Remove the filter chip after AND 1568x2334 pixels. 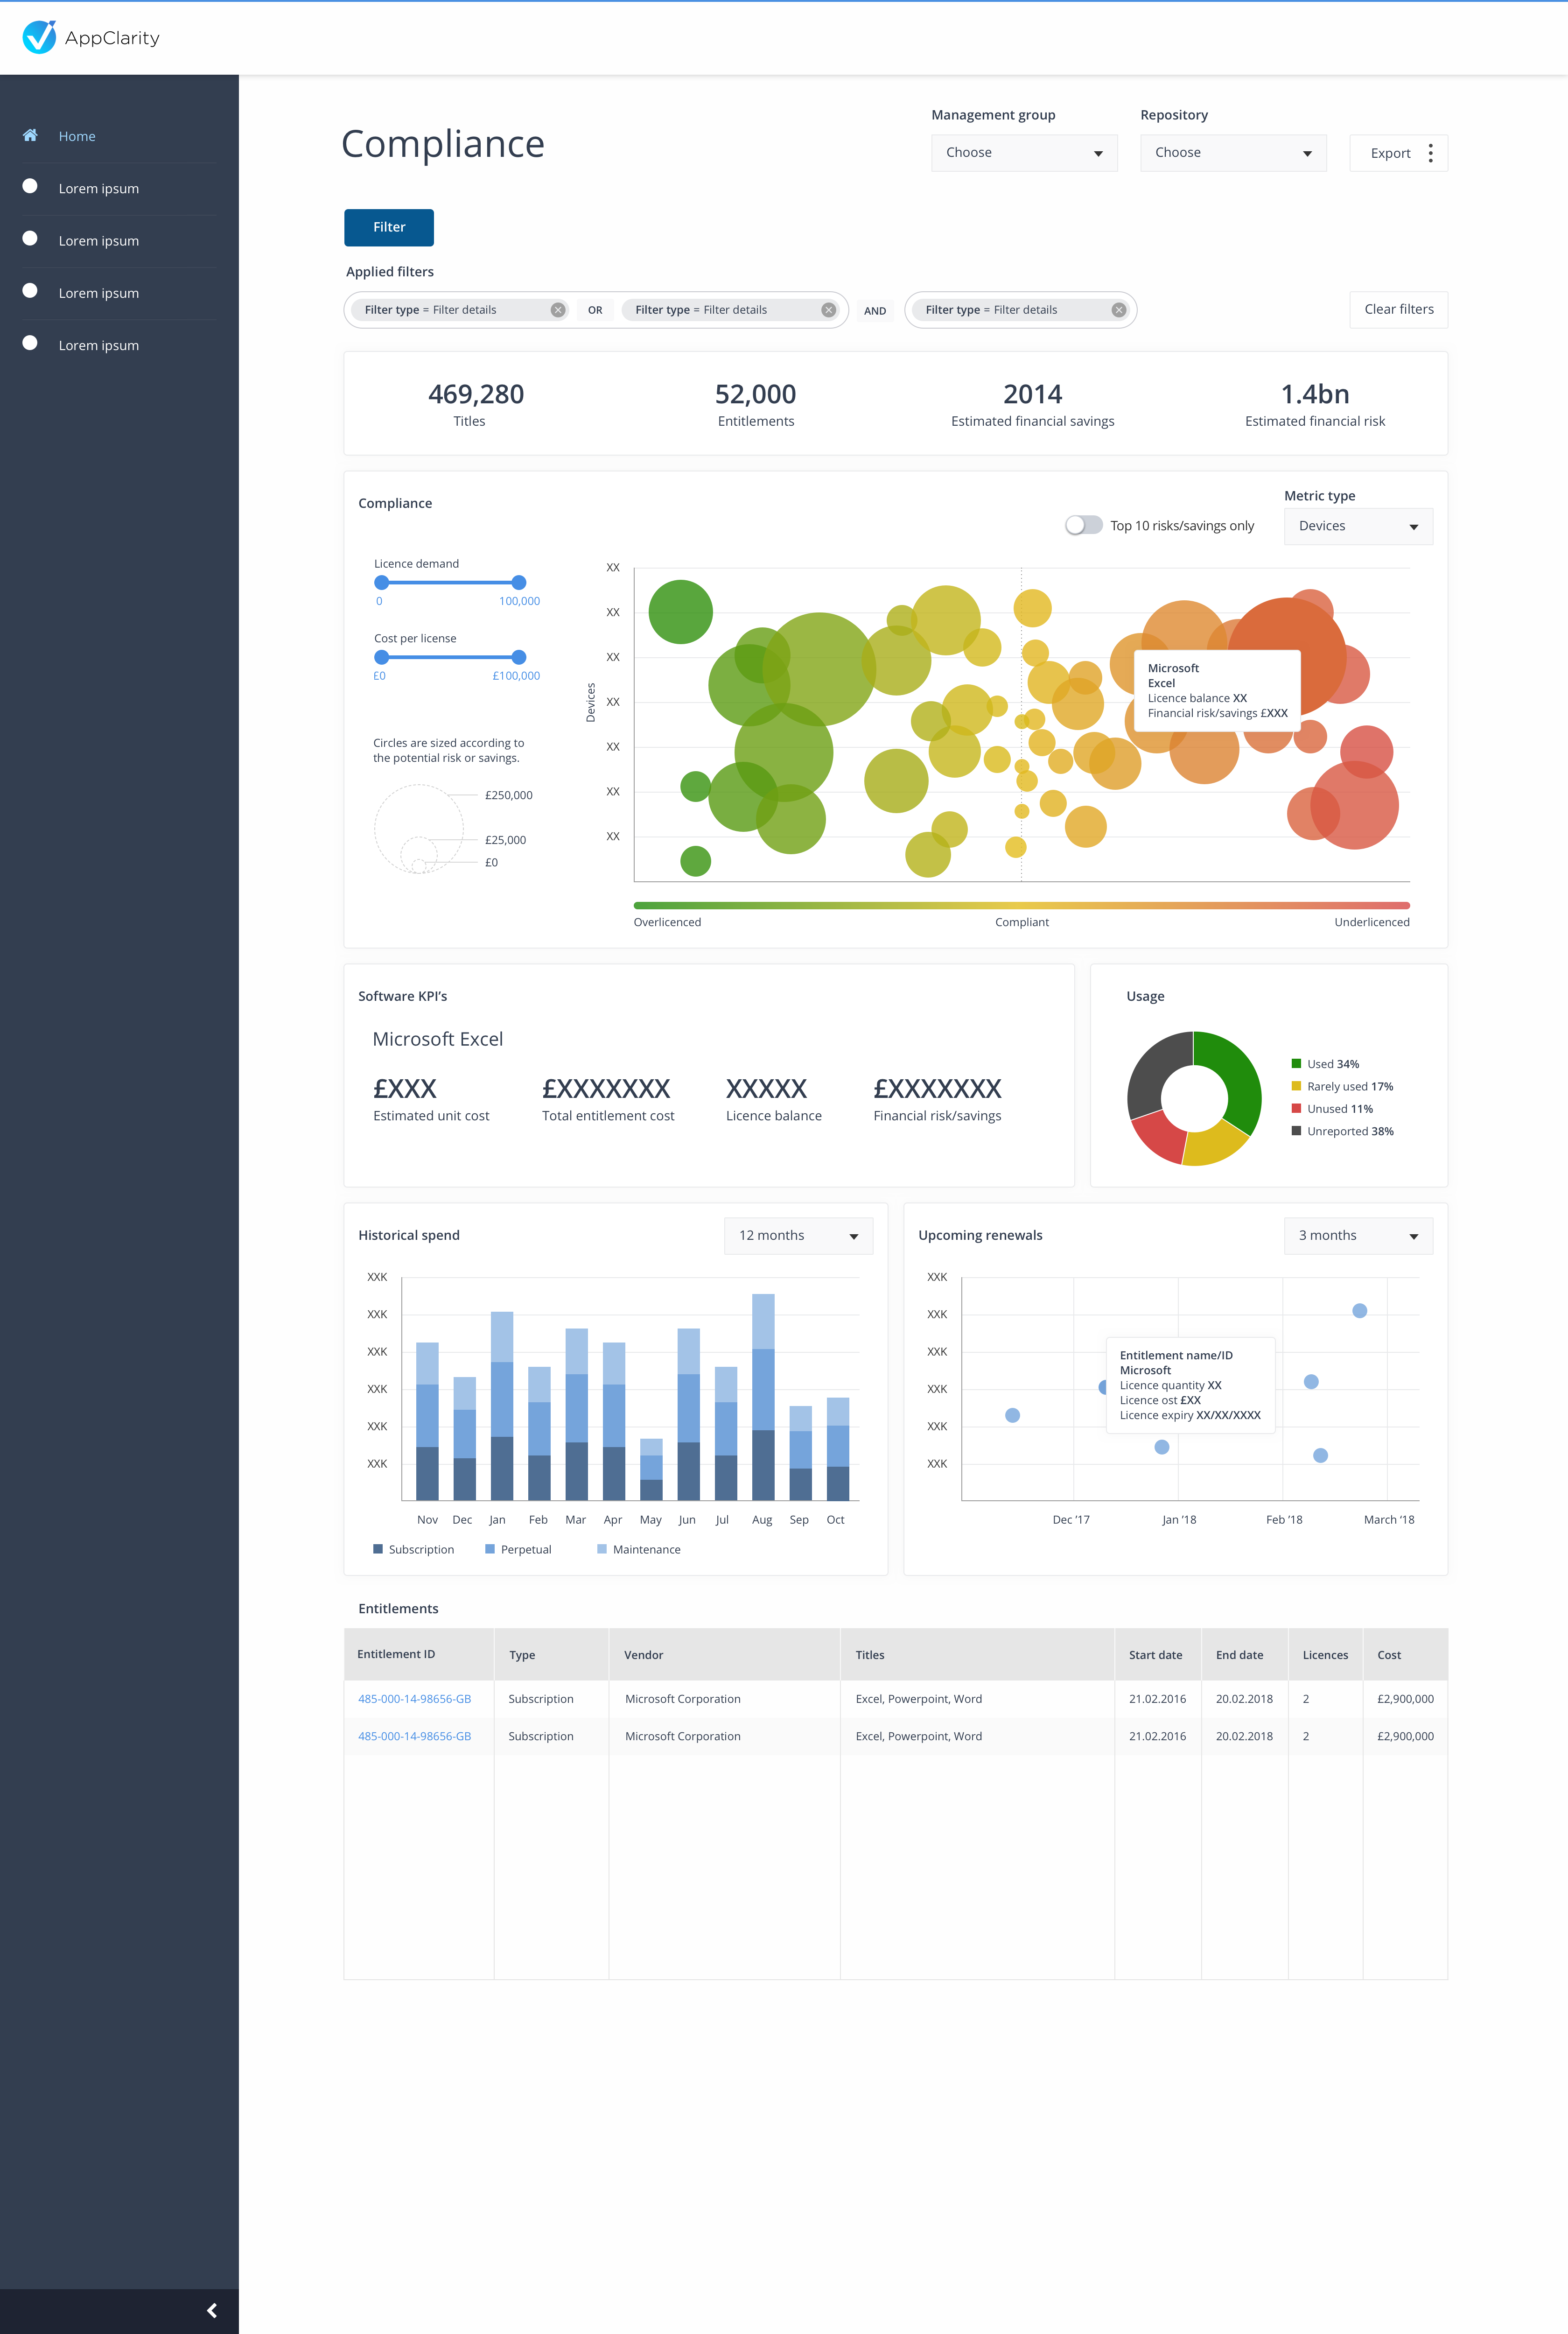click(1119, 310)
